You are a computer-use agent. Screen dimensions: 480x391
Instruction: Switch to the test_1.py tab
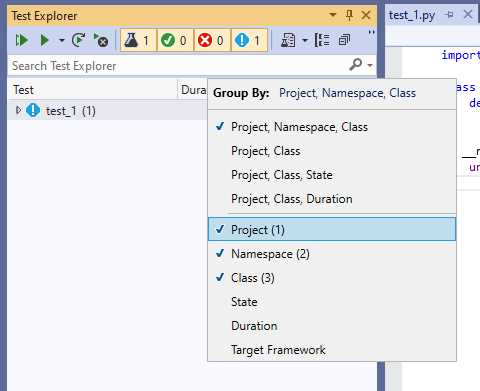pyautogui.click(x=412, y=15)
